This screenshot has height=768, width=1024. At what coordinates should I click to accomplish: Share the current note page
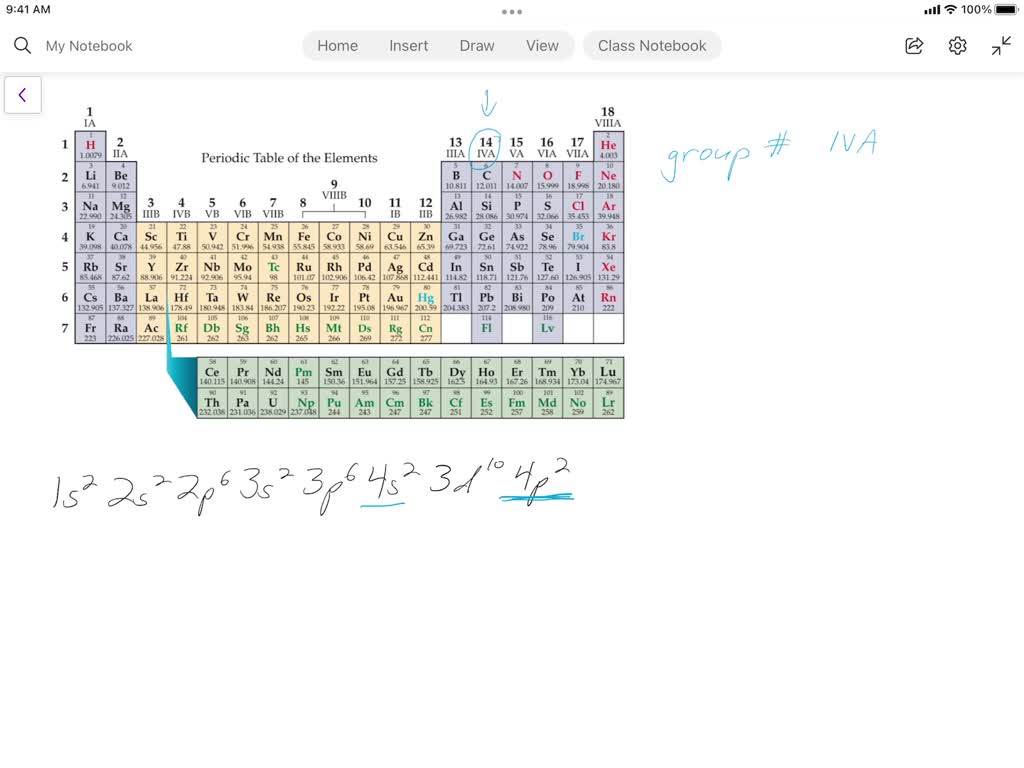tap(913, 45)
